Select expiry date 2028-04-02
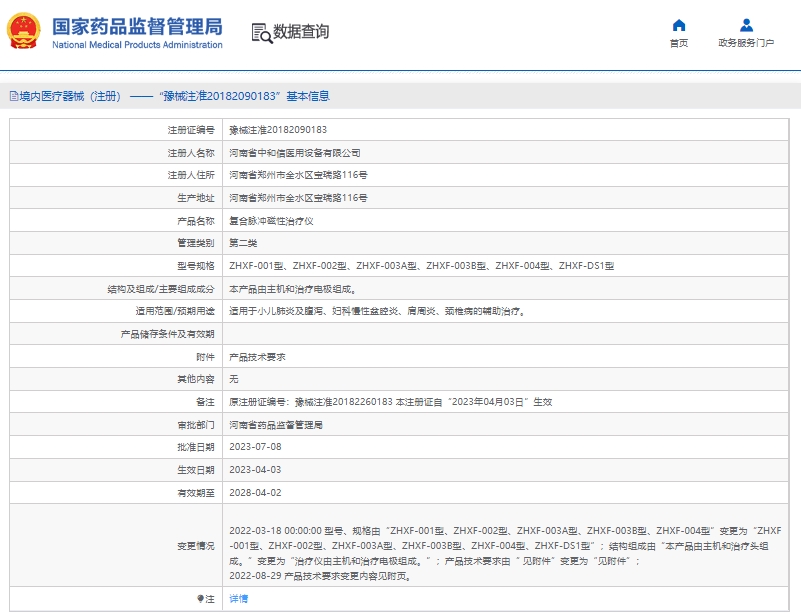The image size is (801, 616). [255, 493]
